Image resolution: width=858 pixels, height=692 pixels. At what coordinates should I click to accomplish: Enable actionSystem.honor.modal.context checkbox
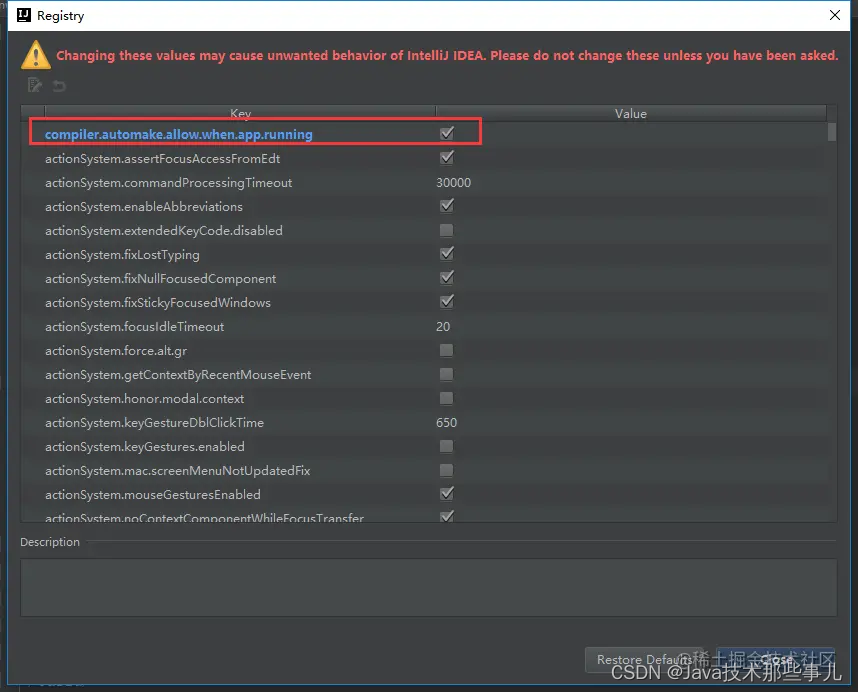(447, 398)
